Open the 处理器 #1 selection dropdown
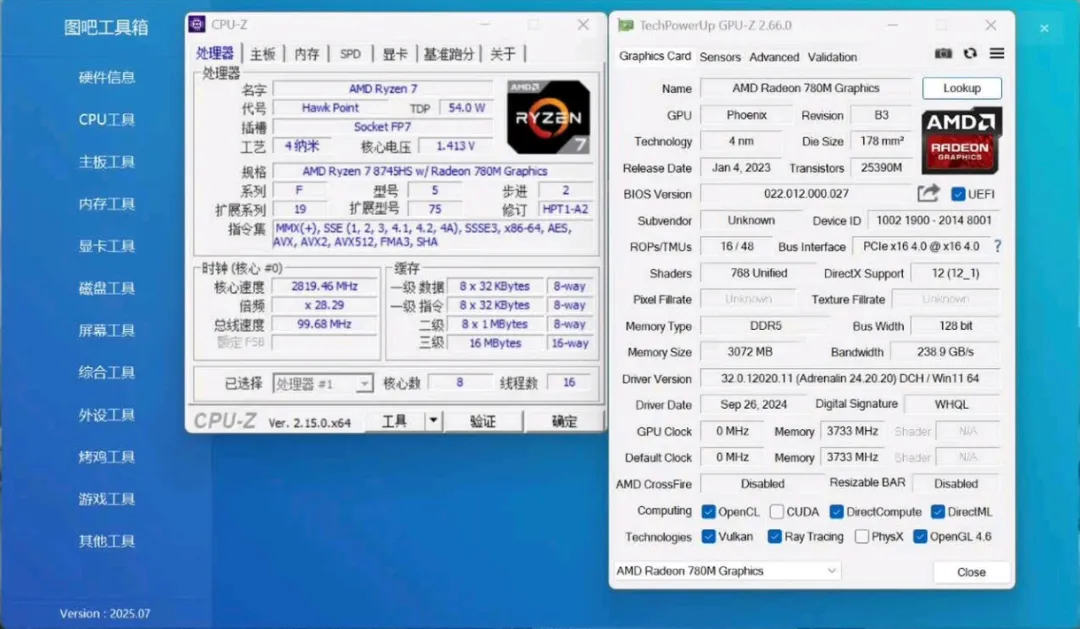1080x629 pixels. pos(323,383)
